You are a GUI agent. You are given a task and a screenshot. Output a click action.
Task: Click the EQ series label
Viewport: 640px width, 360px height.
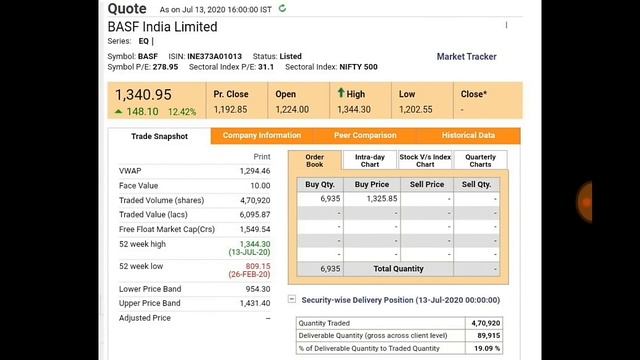[144, 41]
